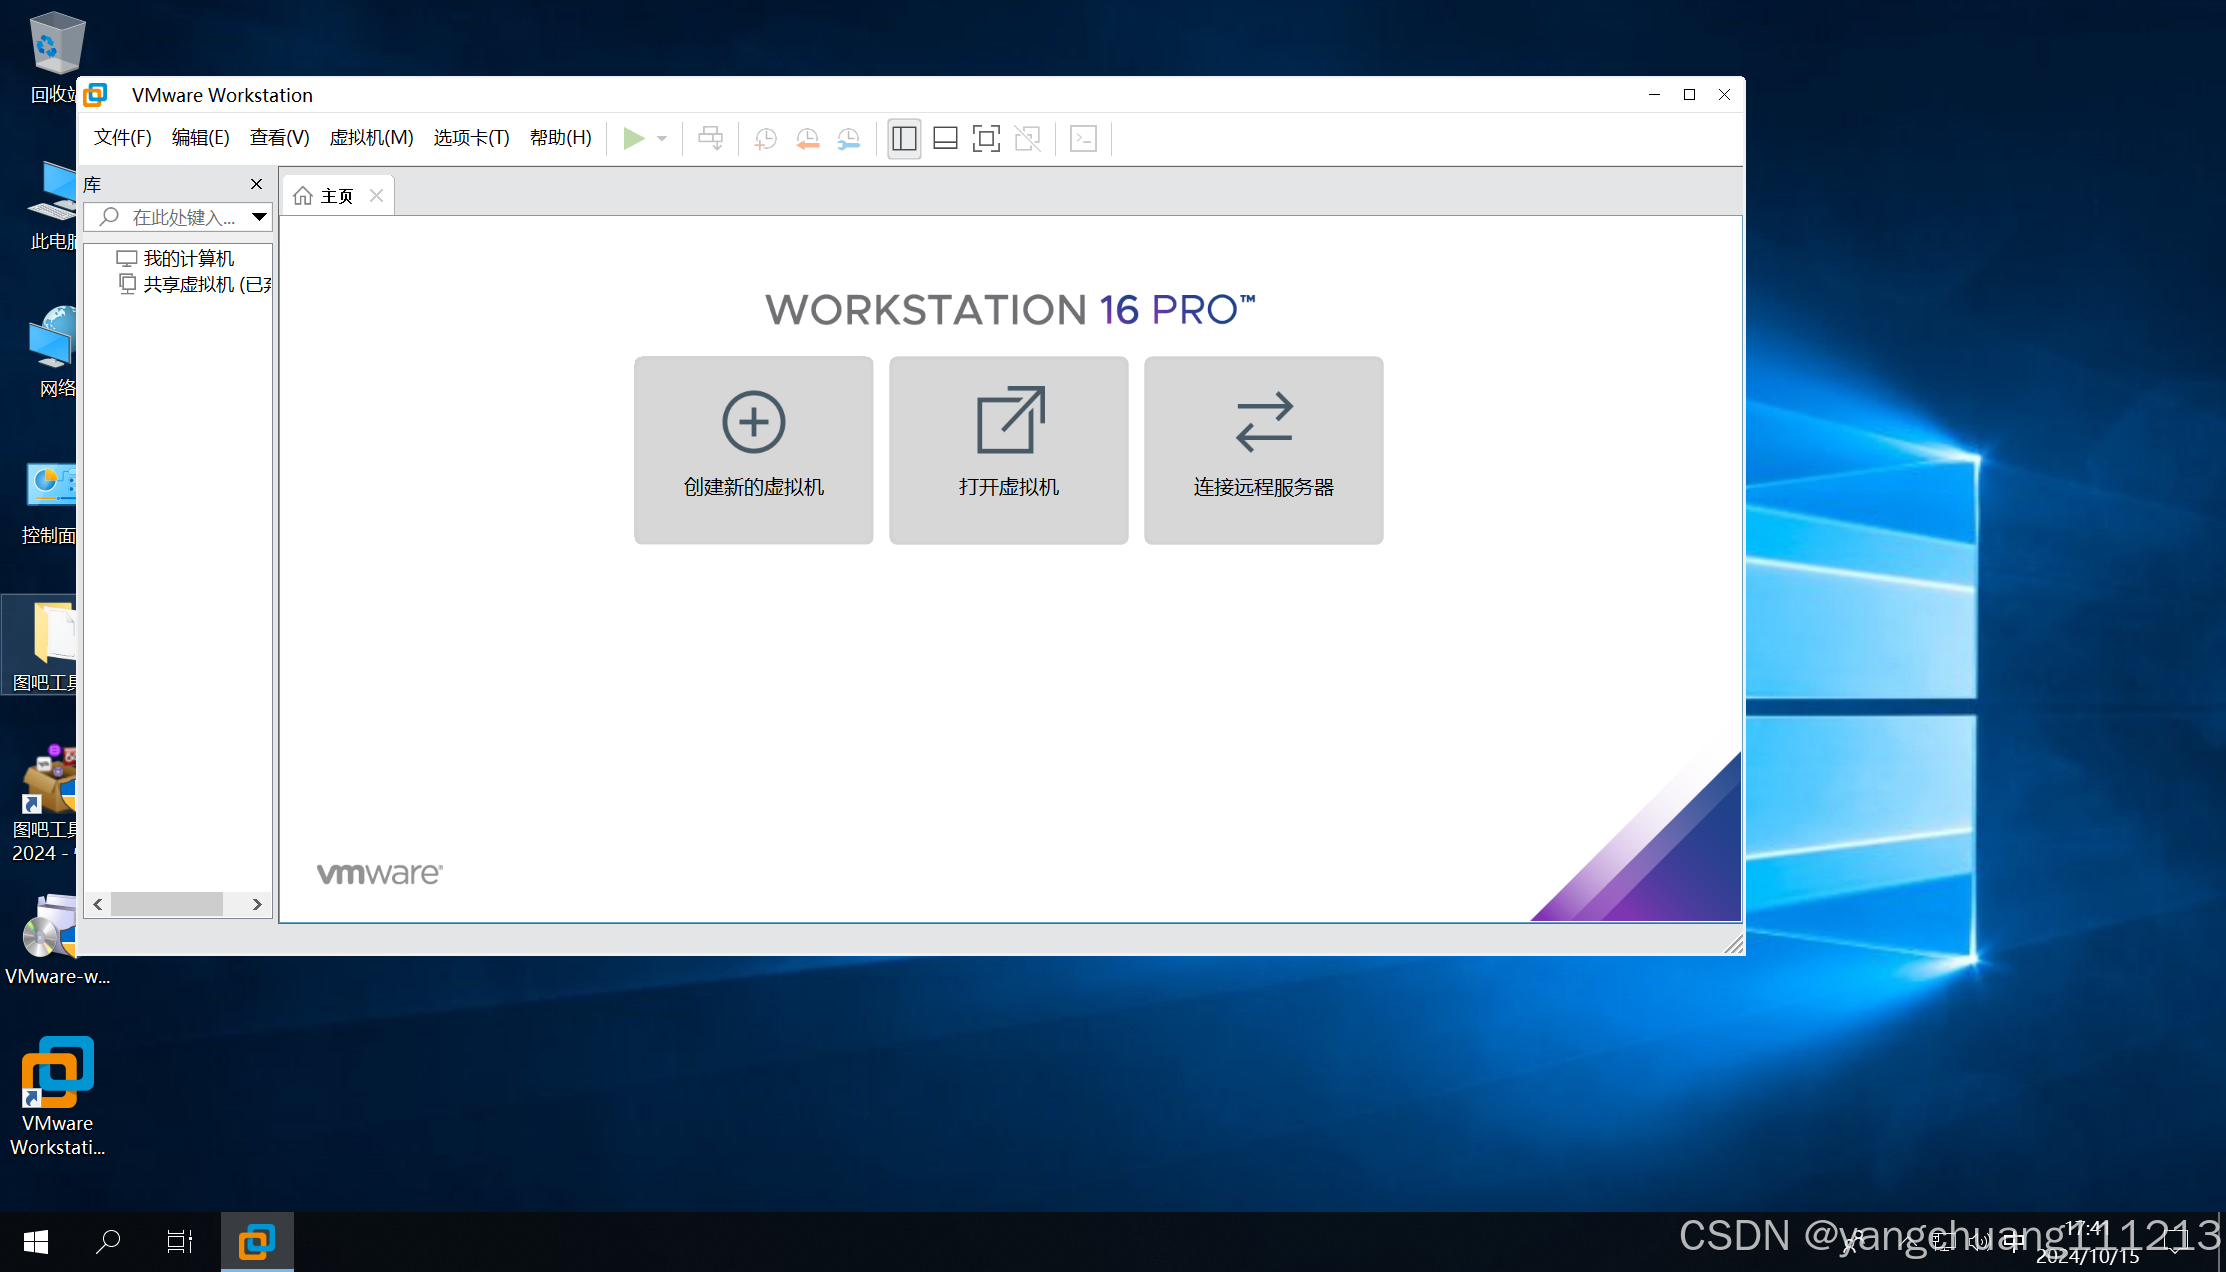Click the taskbar volume speaker icon
The height and width of the screenshot is (1272, 2226).
[1978, 1242]
